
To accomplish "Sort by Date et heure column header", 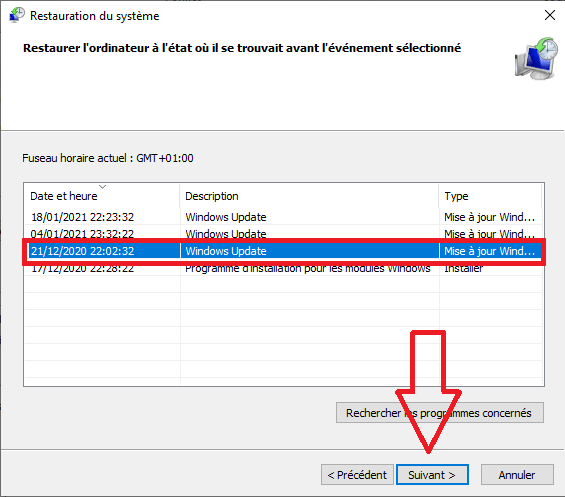I will (x=102, y=196).
